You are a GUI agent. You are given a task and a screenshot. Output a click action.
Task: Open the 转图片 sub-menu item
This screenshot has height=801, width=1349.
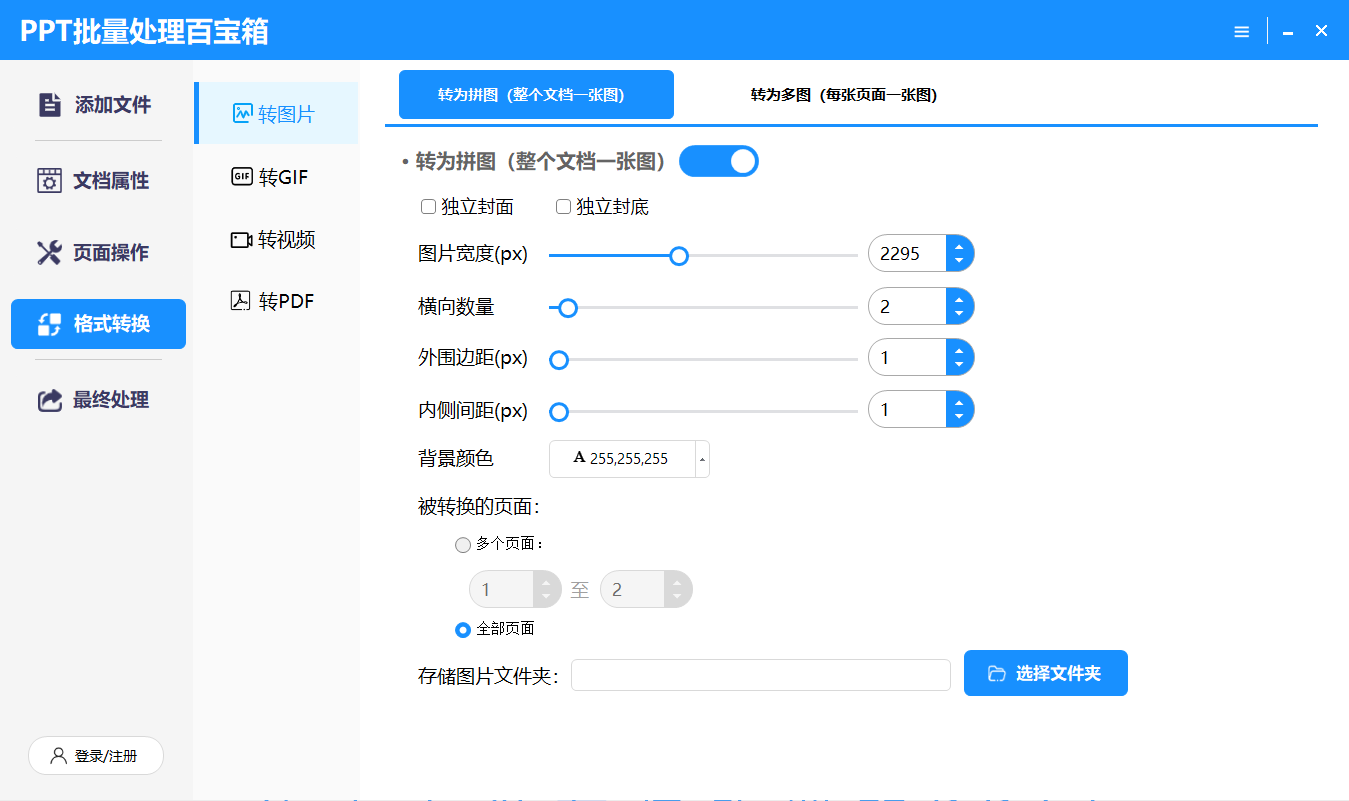276,113
